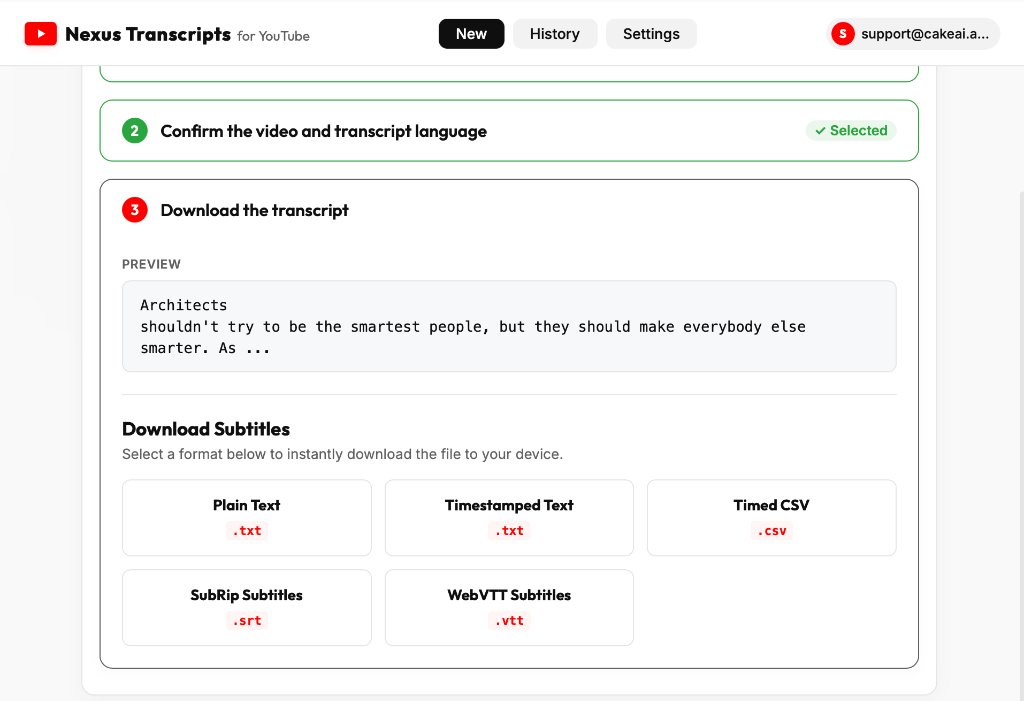This screenshot has width=1024, height=701.
Task: Download the WebVTT Subtitles .vtt file
Action: point(509,608)
